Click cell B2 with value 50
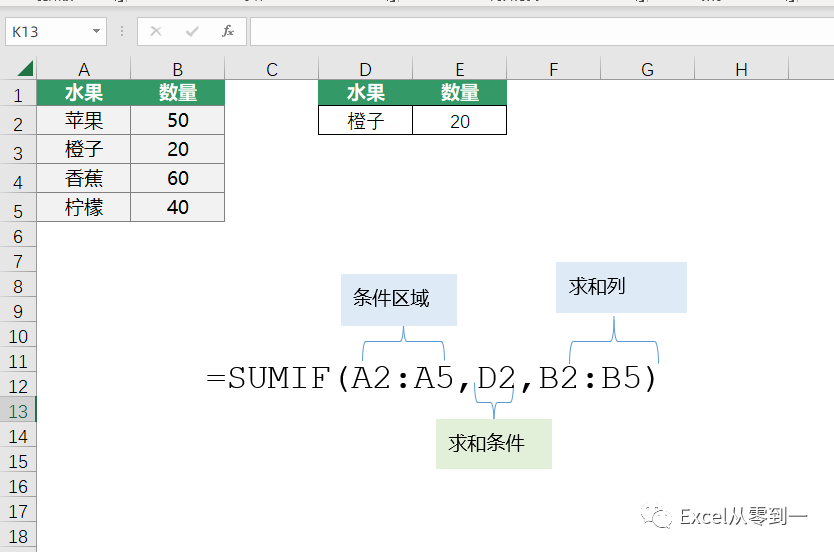This screenshot has height=552, width=834. 178,120
